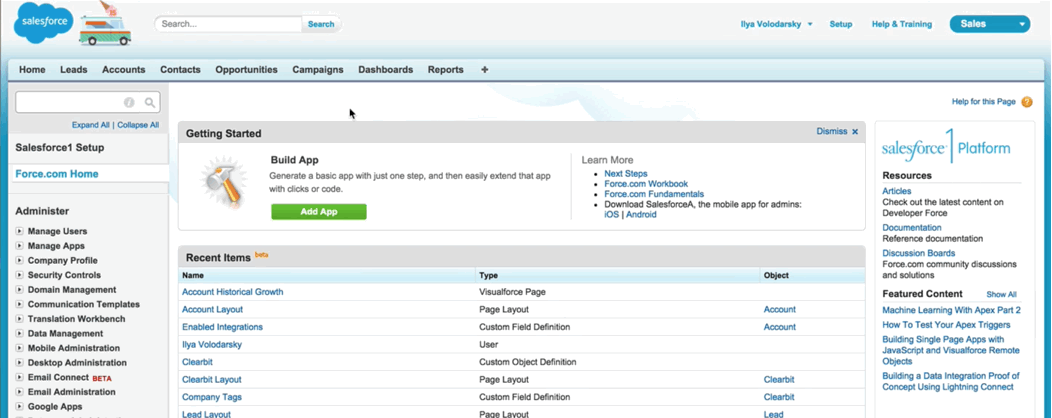Click the Android download link
The image size is (1052, 418).
tap(641, 215)
